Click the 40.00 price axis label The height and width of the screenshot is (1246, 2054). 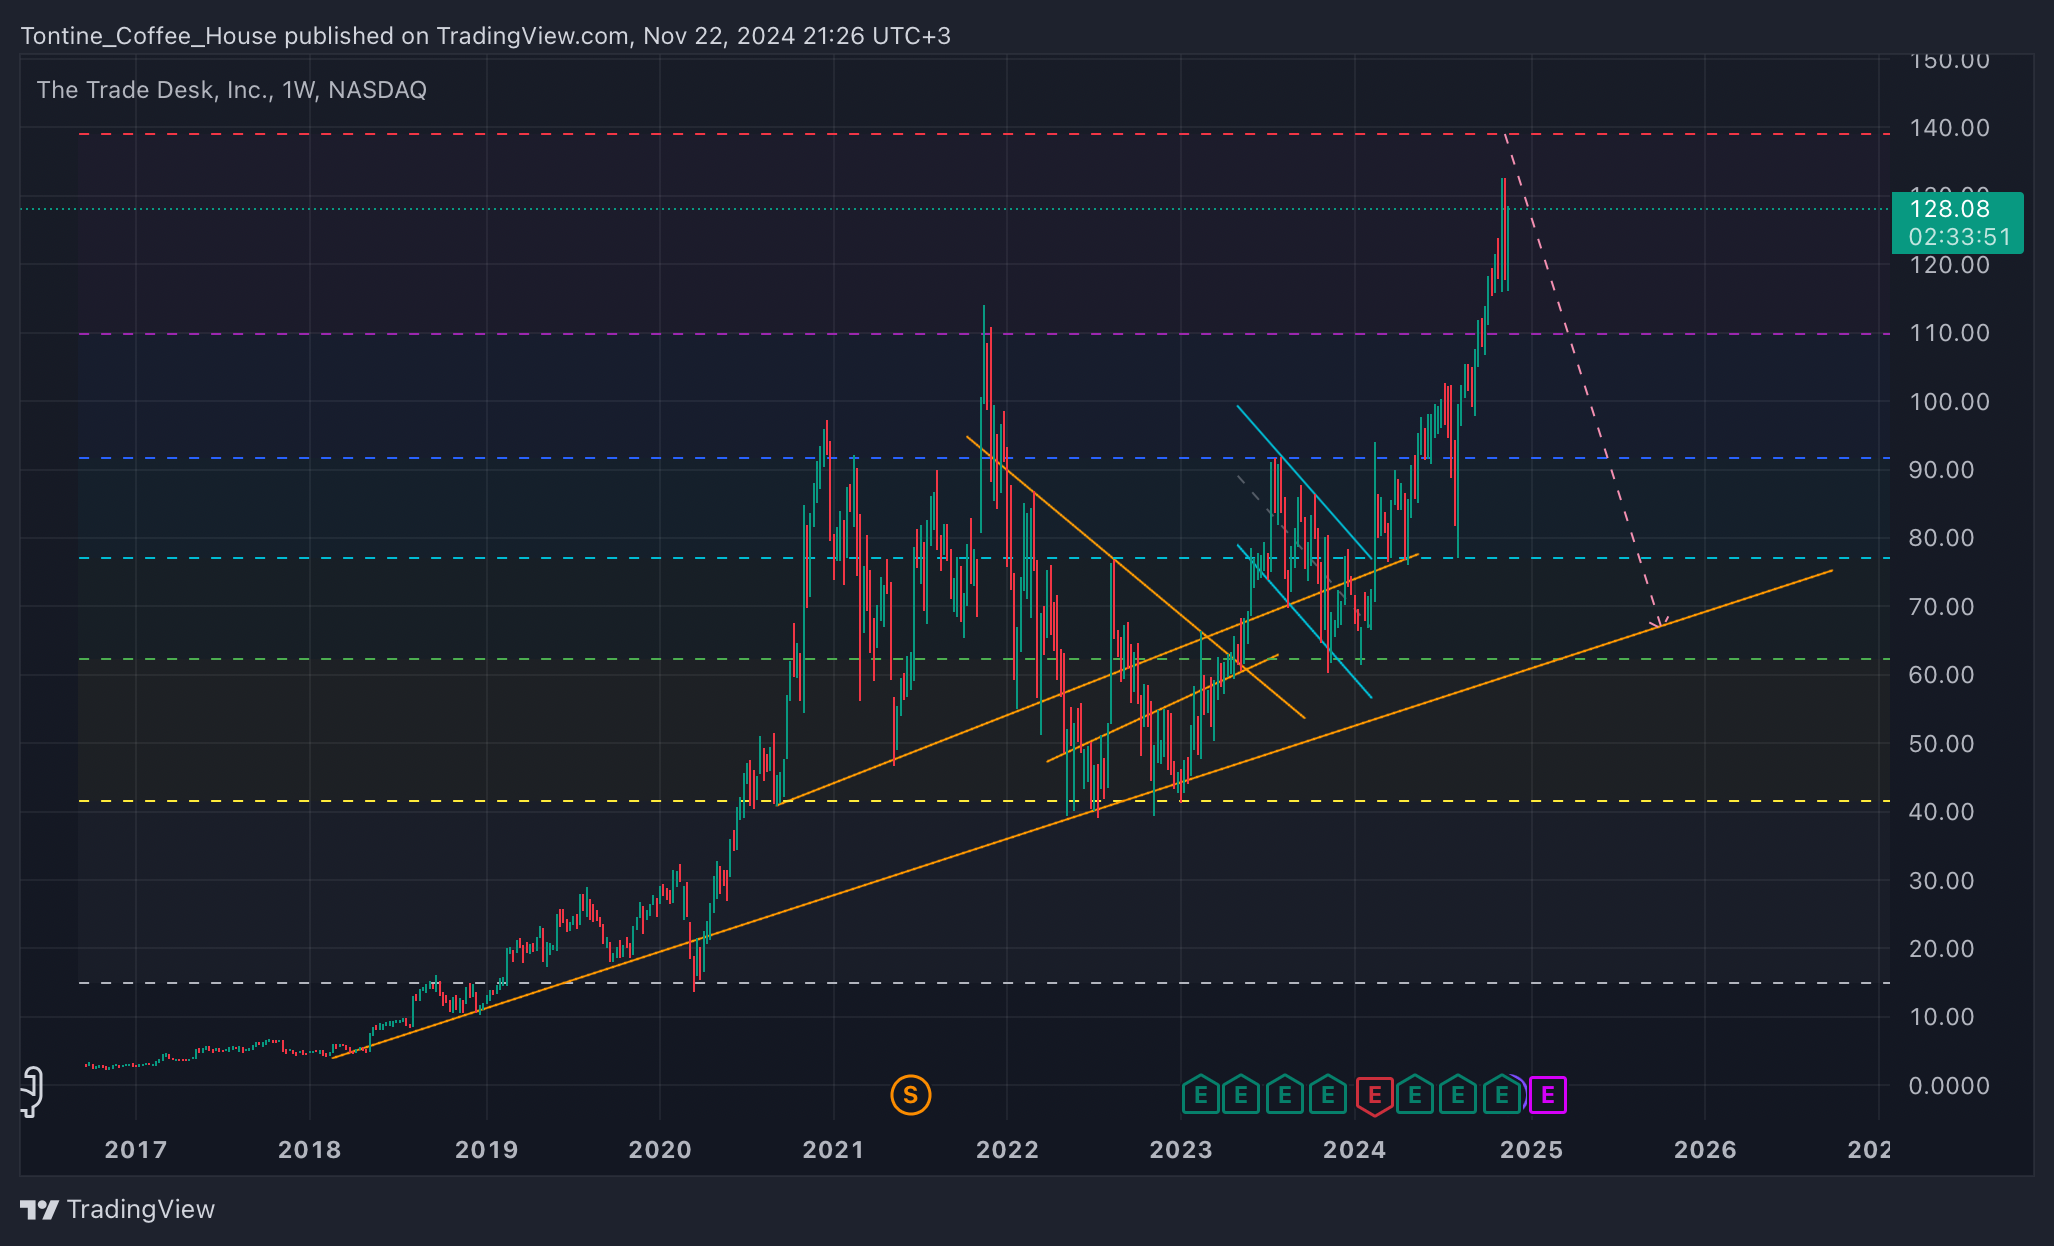click(1941, 812)
